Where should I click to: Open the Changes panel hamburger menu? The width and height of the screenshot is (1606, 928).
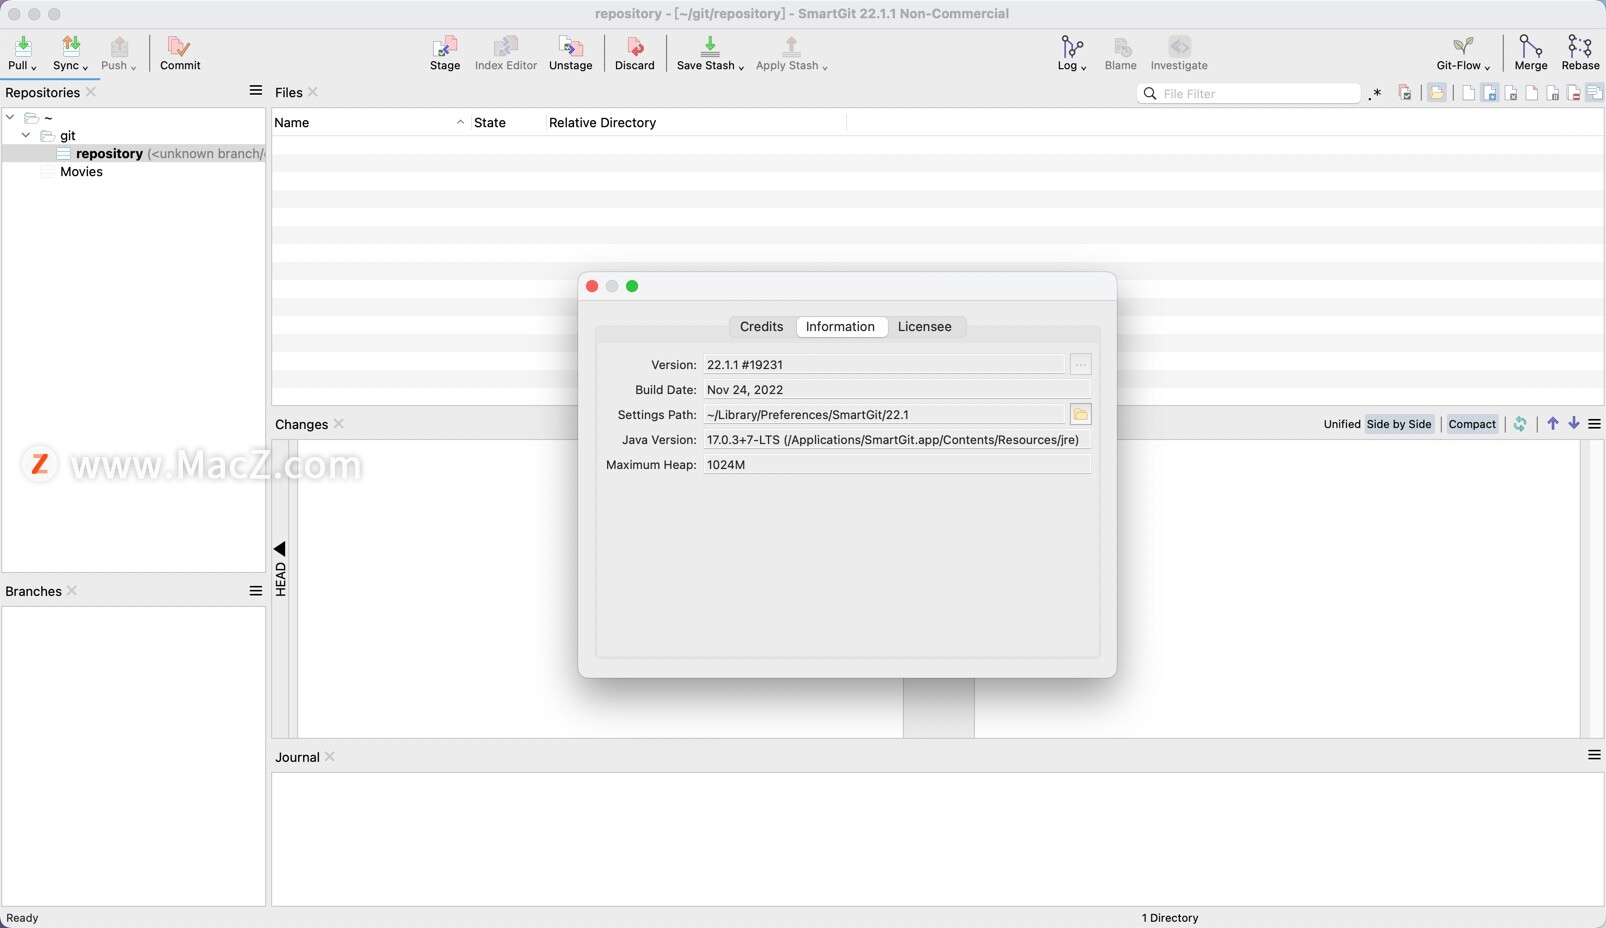tap(1594, 424)
